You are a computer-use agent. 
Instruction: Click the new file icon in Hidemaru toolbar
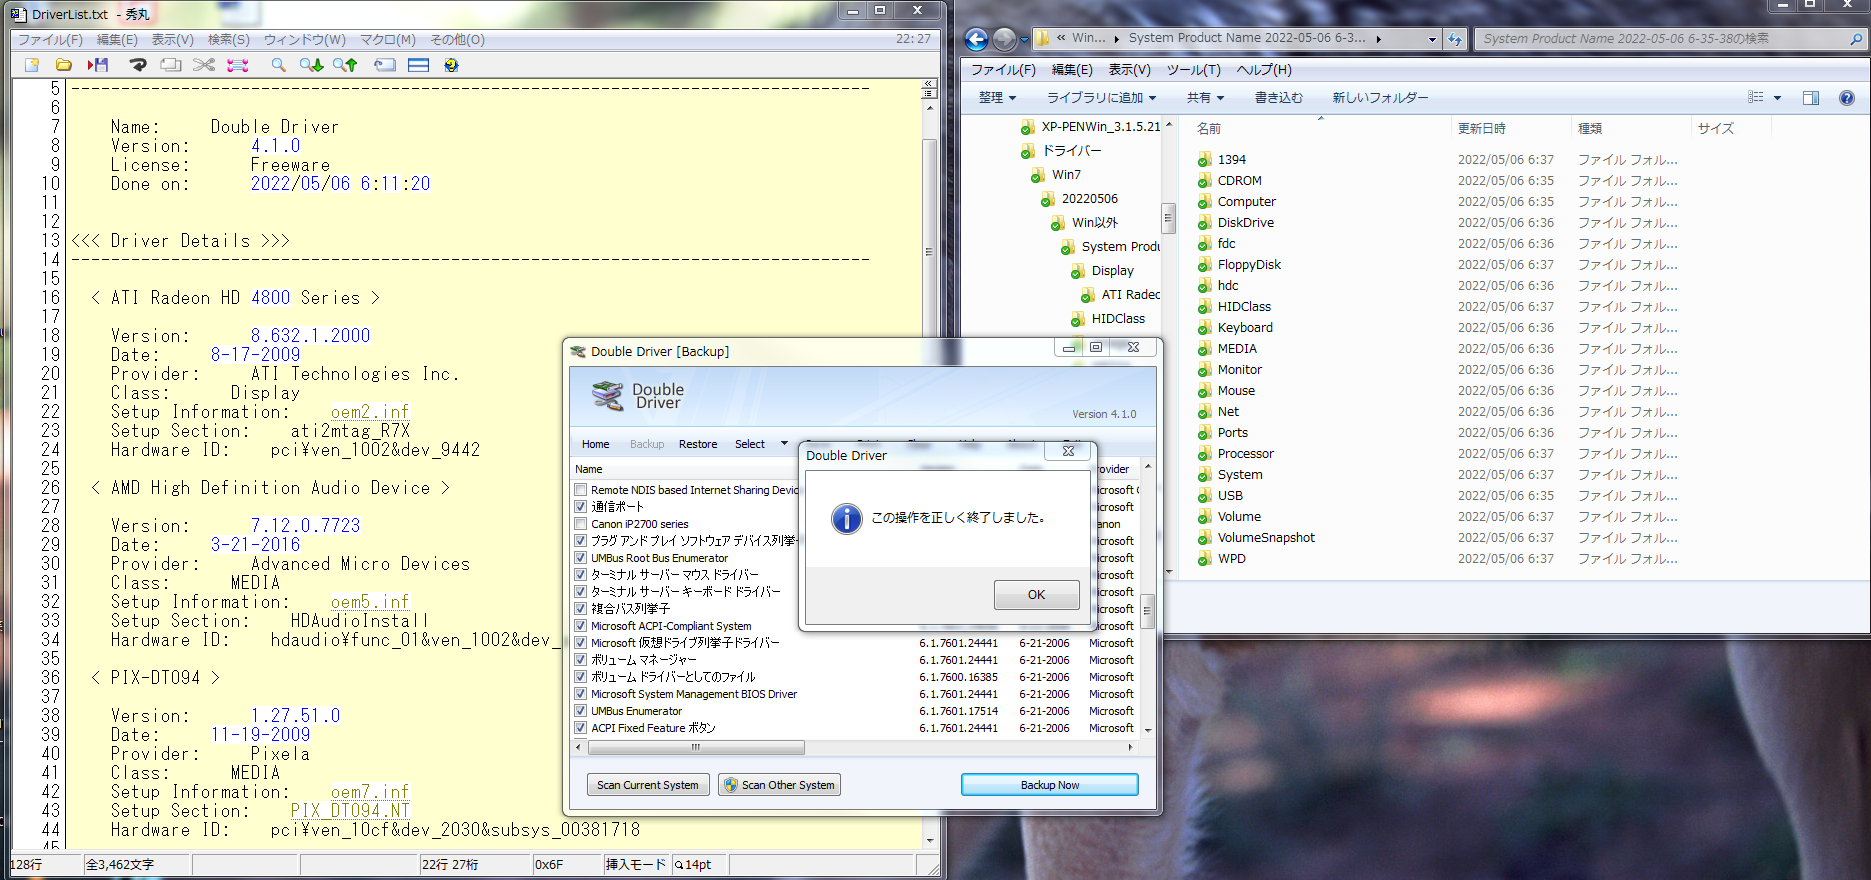[32, 65]
